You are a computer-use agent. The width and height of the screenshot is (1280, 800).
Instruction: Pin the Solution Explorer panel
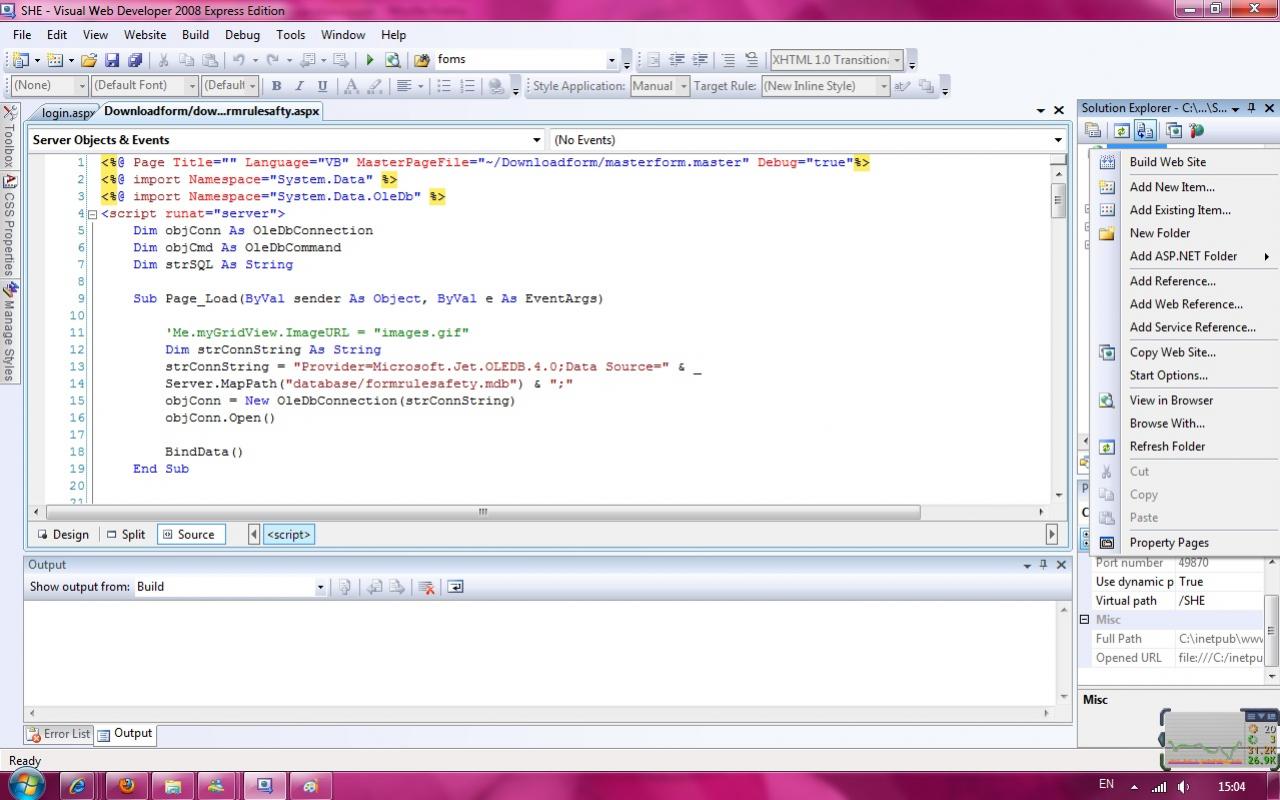coord(1252,108)
